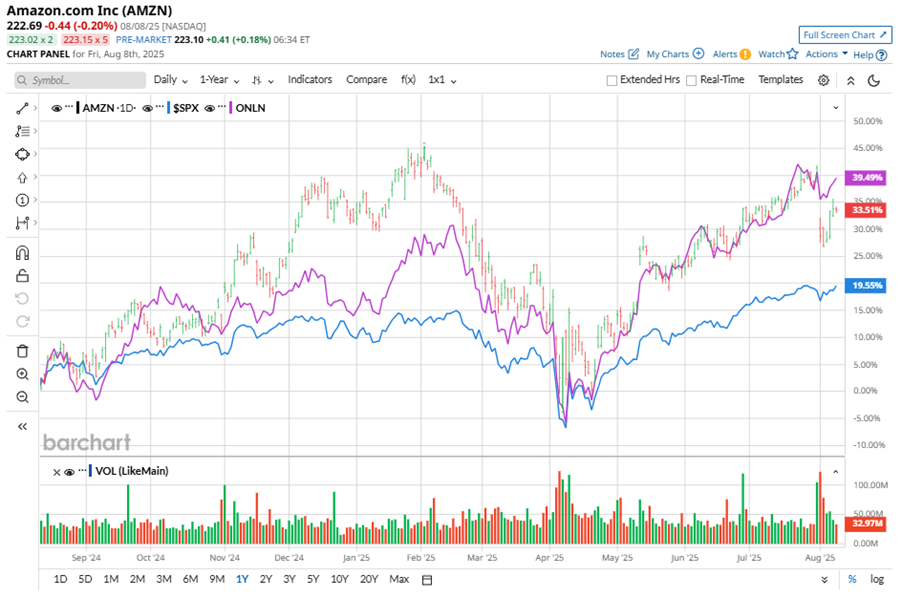Switch to the 6M time range
This screenshot has height=598, width=902.
pos(190,580)
